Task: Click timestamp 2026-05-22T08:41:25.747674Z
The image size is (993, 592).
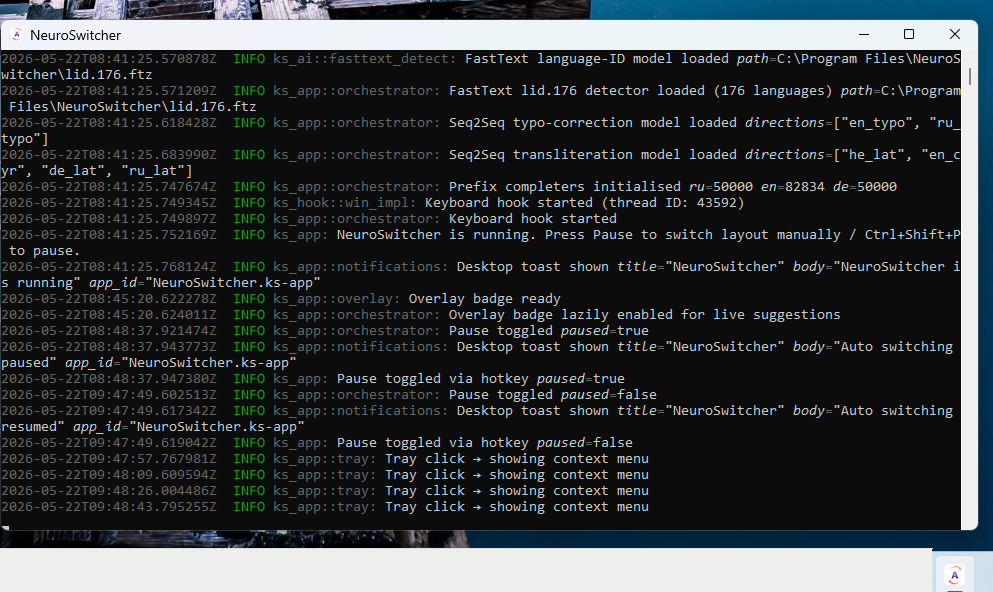Action: pyautogui.click(x=109, y=187)
